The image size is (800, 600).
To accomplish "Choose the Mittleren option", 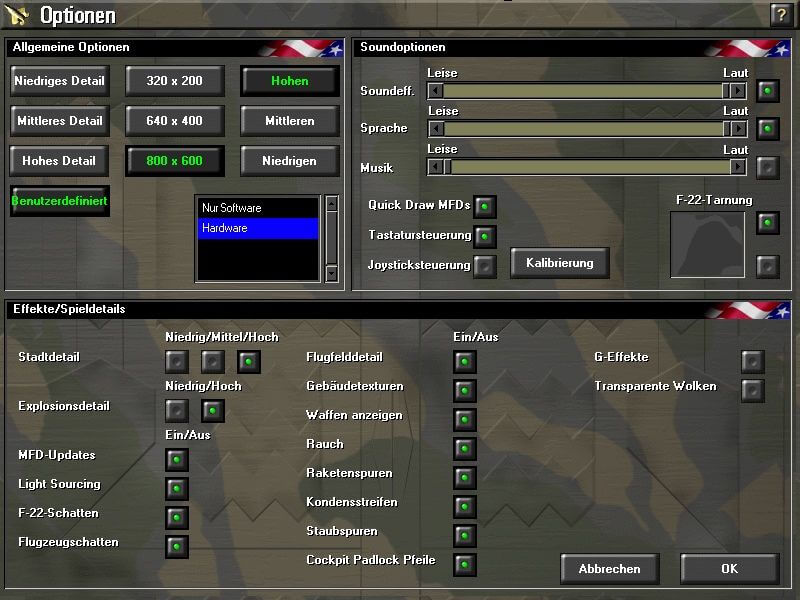I will [x=290, y=121].
